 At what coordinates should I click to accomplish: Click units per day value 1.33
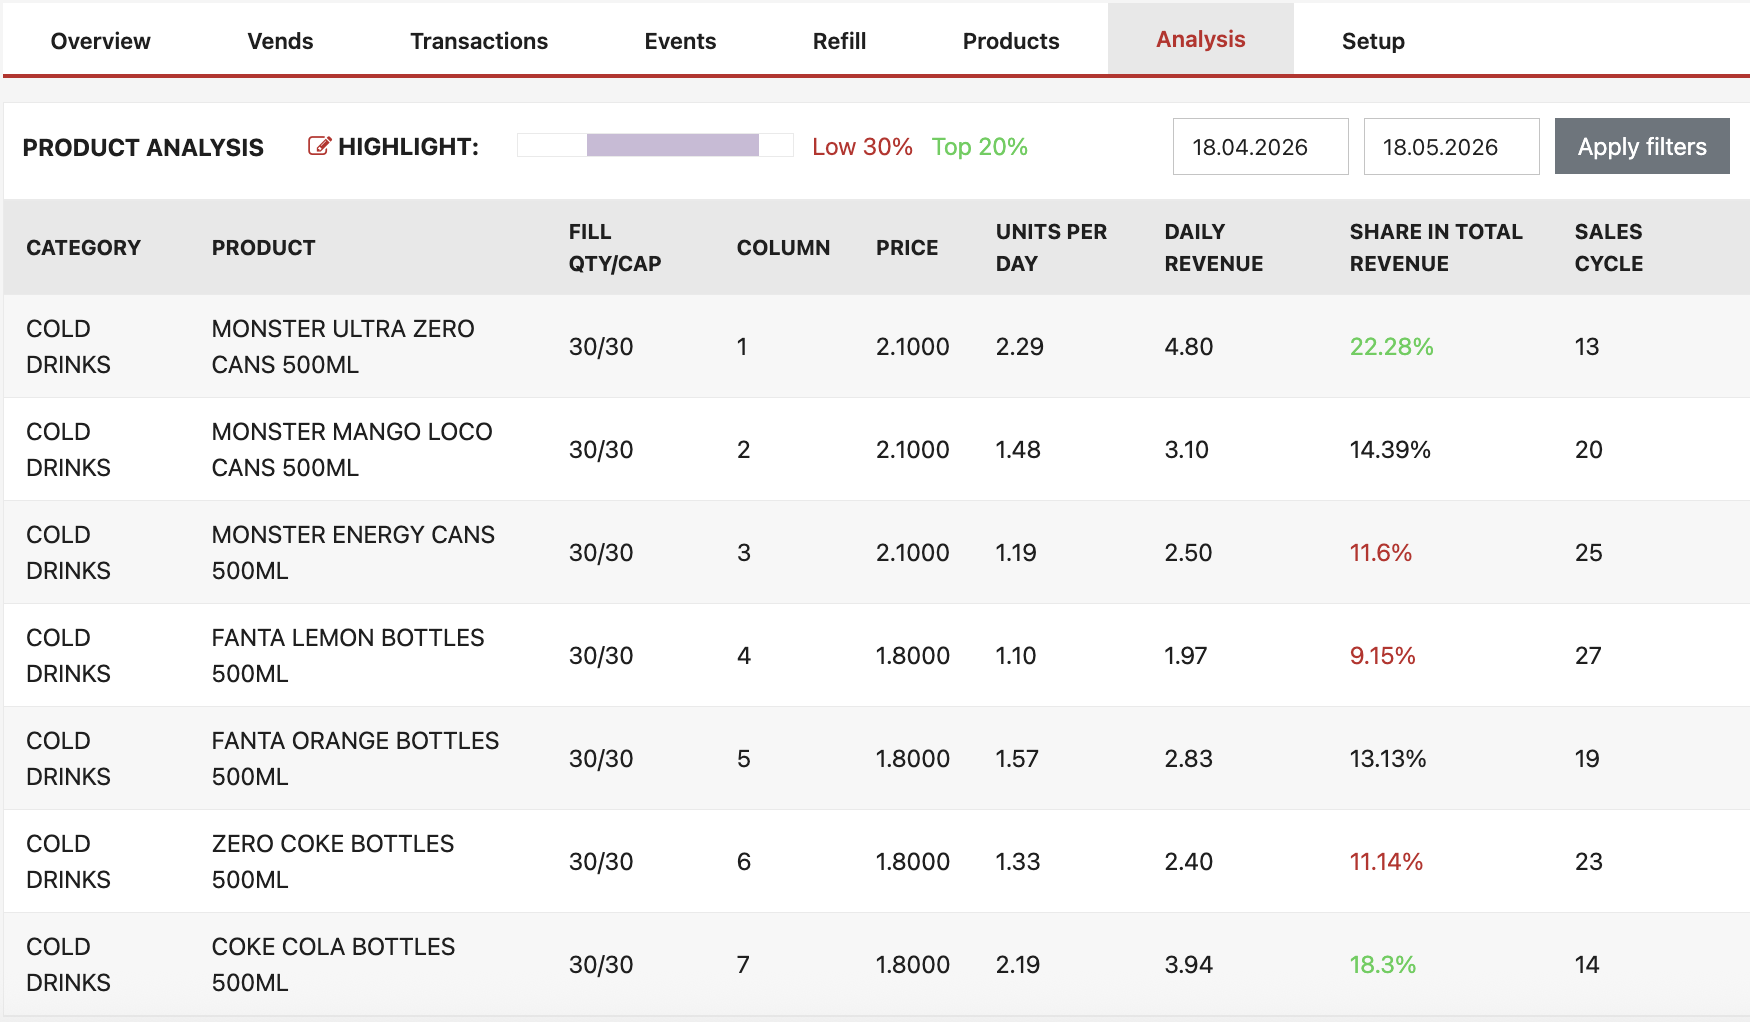point(1018,862)
